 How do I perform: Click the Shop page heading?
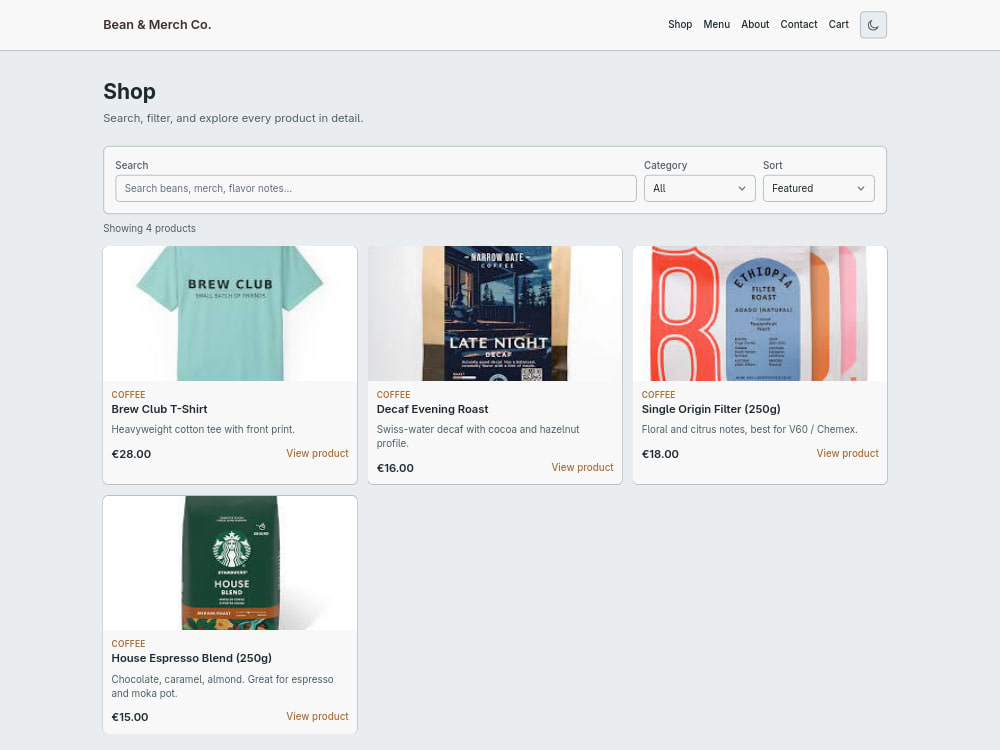pos(129,91)
